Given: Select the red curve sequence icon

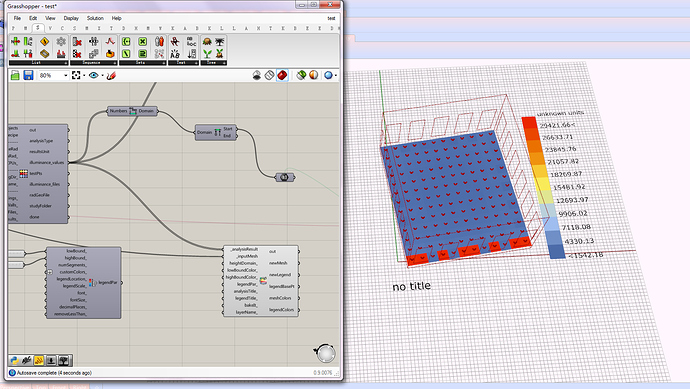Looking at the screenshot, I should pyautogui.click(x=110, y=41).
